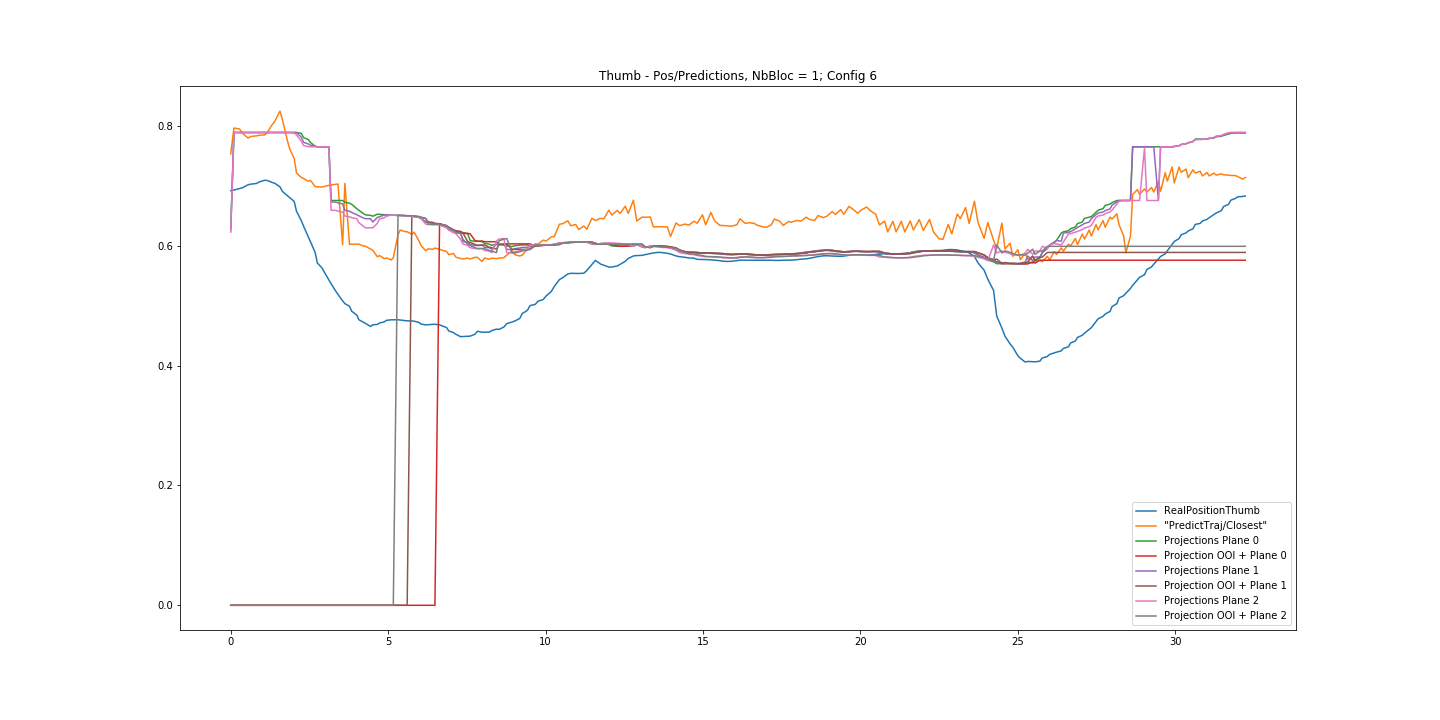
Task: Click the 0.2 tick label on y-axis
Action: 164,486
